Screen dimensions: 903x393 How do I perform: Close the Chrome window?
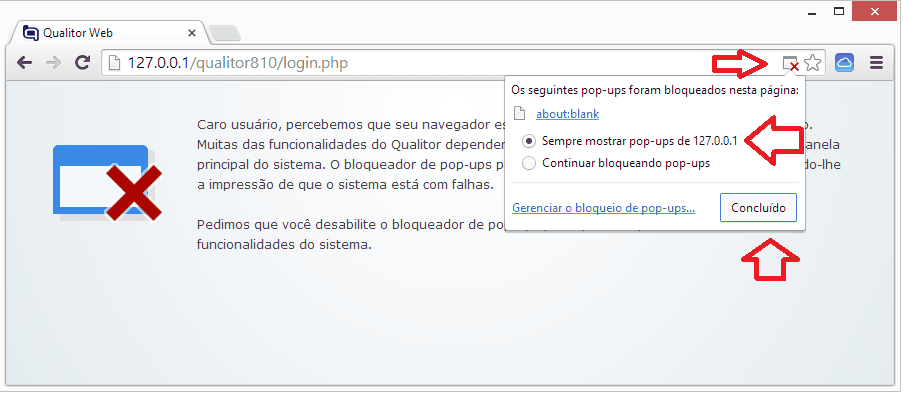874,12
